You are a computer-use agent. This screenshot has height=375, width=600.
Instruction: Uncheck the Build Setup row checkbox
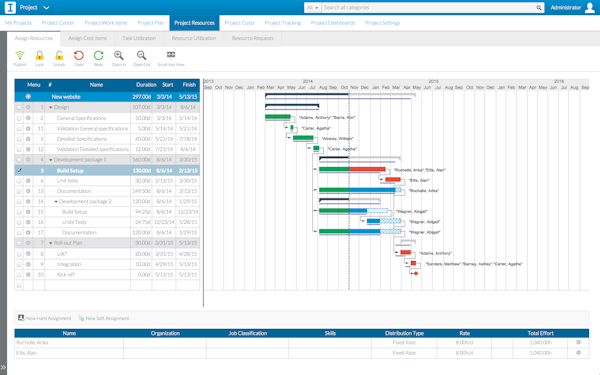[19, 170]
